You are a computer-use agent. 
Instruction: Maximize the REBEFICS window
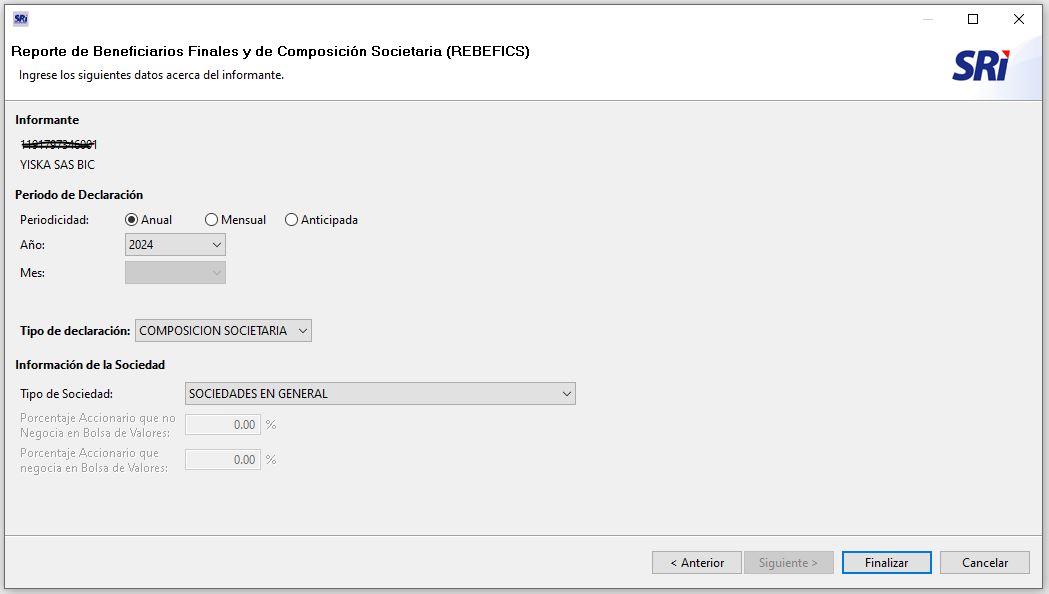pos(973,19)
